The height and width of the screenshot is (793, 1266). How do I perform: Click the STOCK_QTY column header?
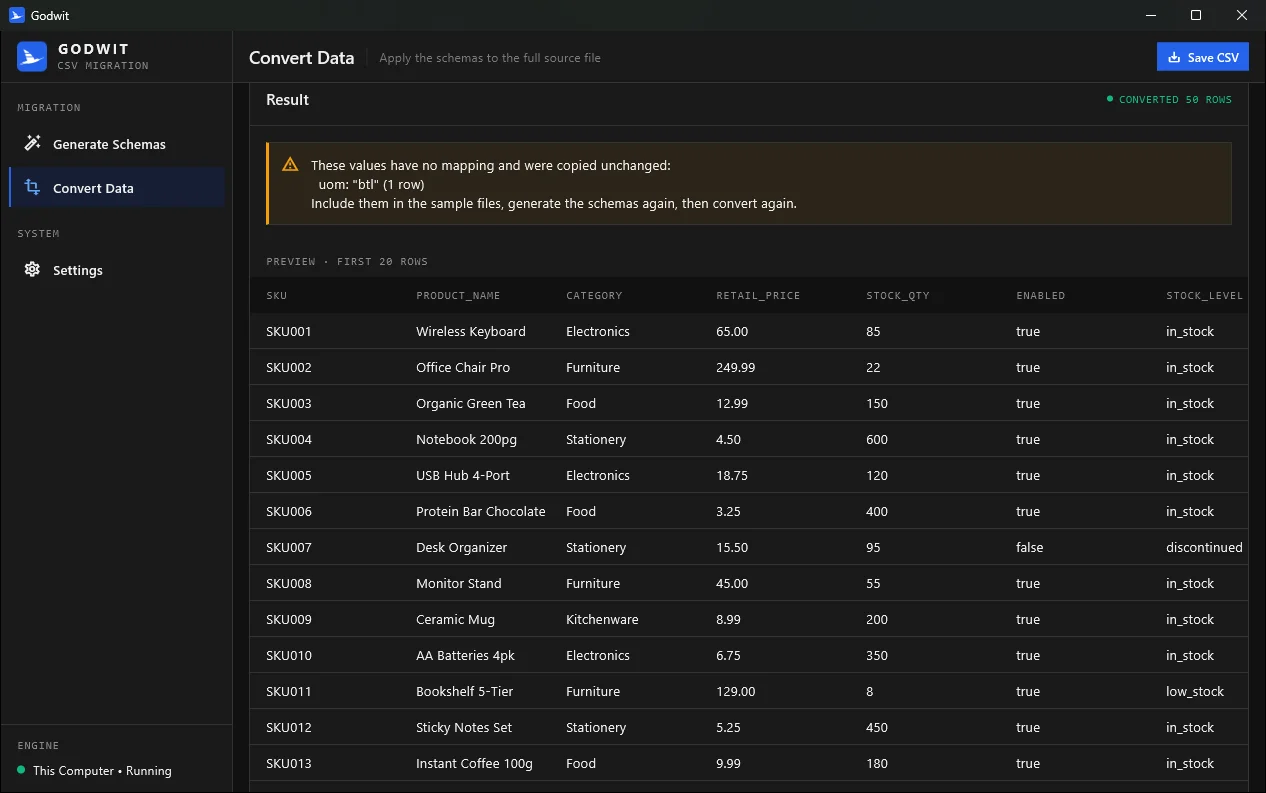898,296
